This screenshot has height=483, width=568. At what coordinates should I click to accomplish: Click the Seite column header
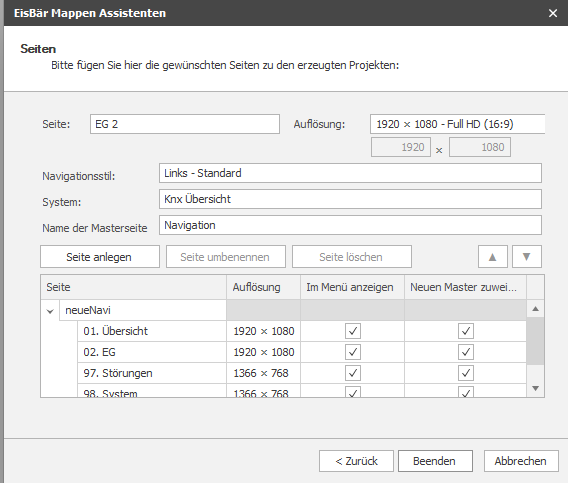134,287
